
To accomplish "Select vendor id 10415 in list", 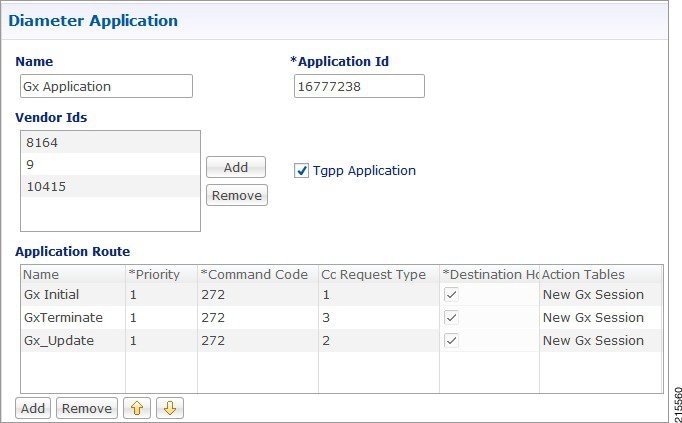I will (110, 187).
